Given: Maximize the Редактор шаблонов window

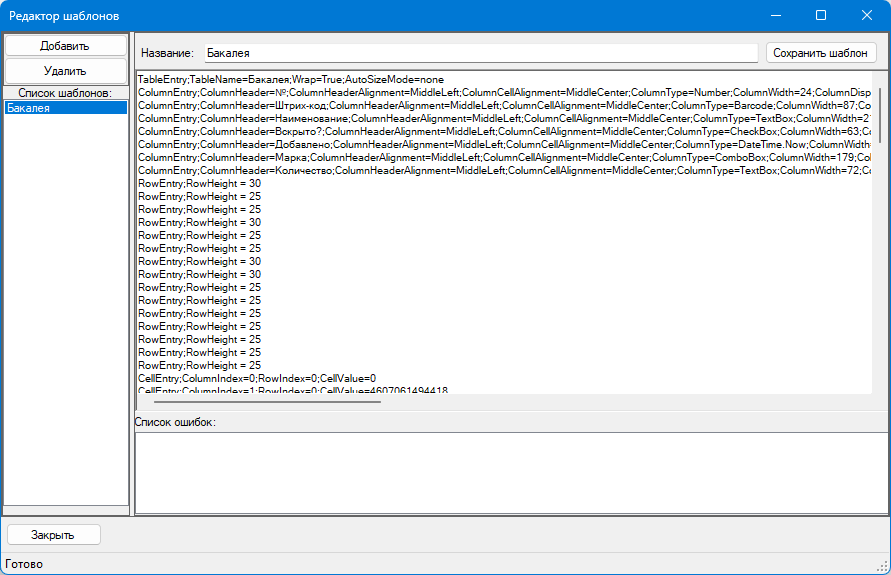Looking at the screenshot, I should point(821,16).
